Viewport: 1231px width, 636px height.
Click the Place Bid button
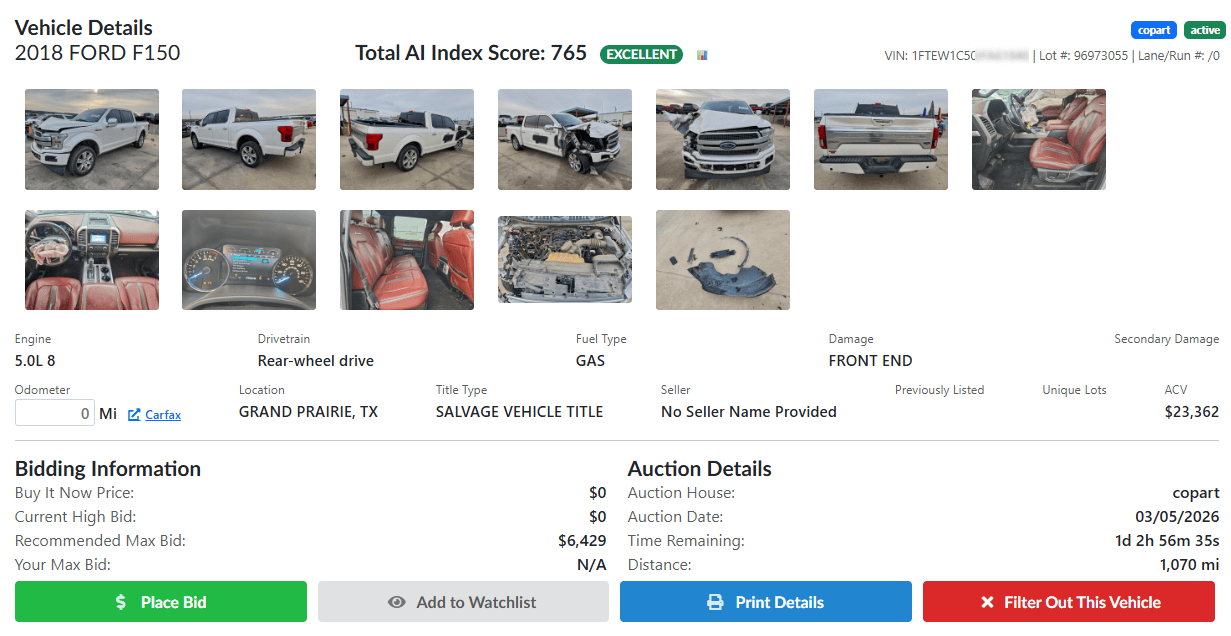(x=161, y=602)
